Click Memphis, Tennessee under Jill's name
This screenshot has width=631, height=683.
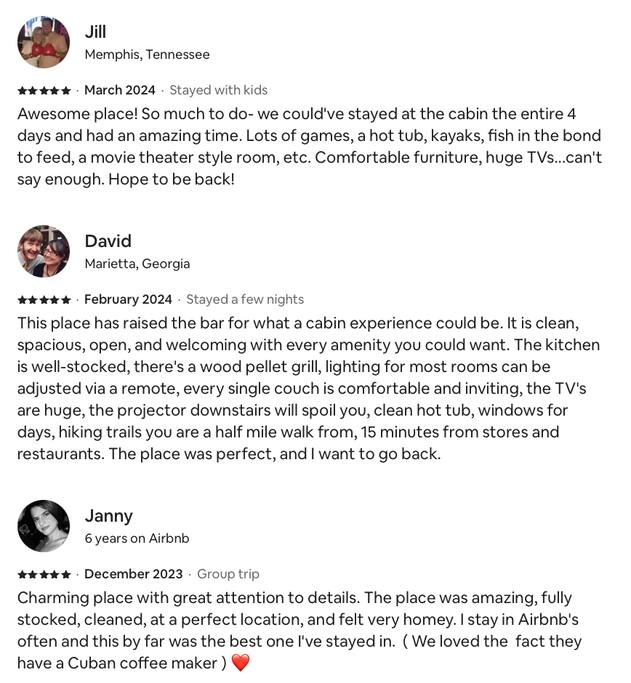coord(146,54)
